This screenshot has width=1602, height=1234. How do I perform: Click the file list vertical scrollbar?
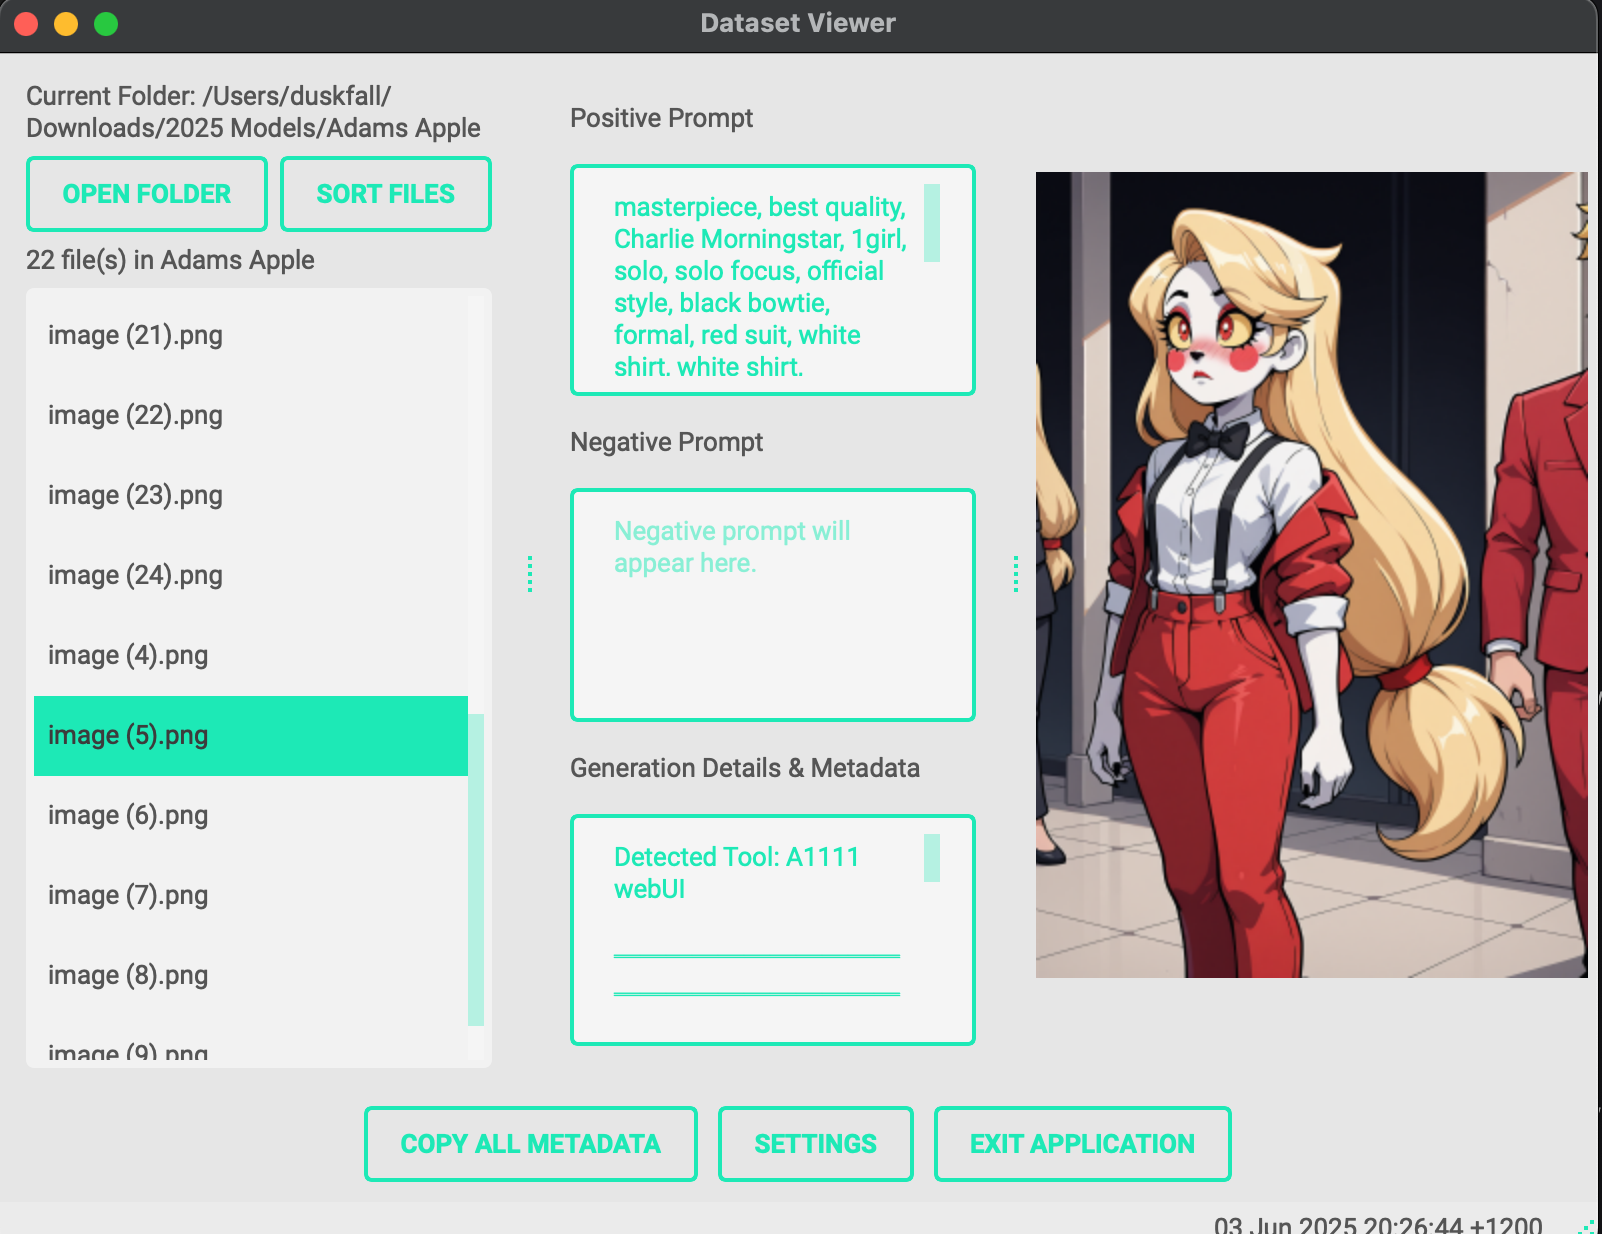[x=476, y=869]
